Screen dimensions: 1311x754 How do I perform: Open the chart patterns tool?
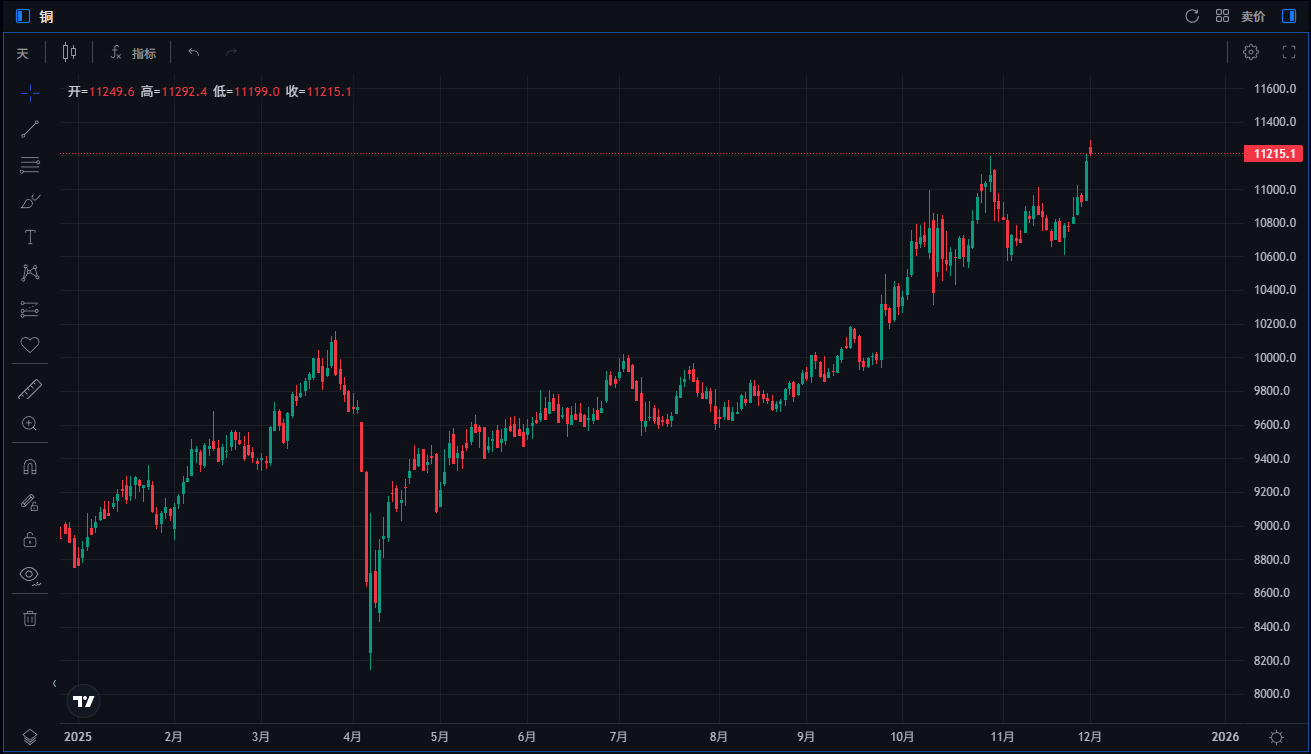30,273
